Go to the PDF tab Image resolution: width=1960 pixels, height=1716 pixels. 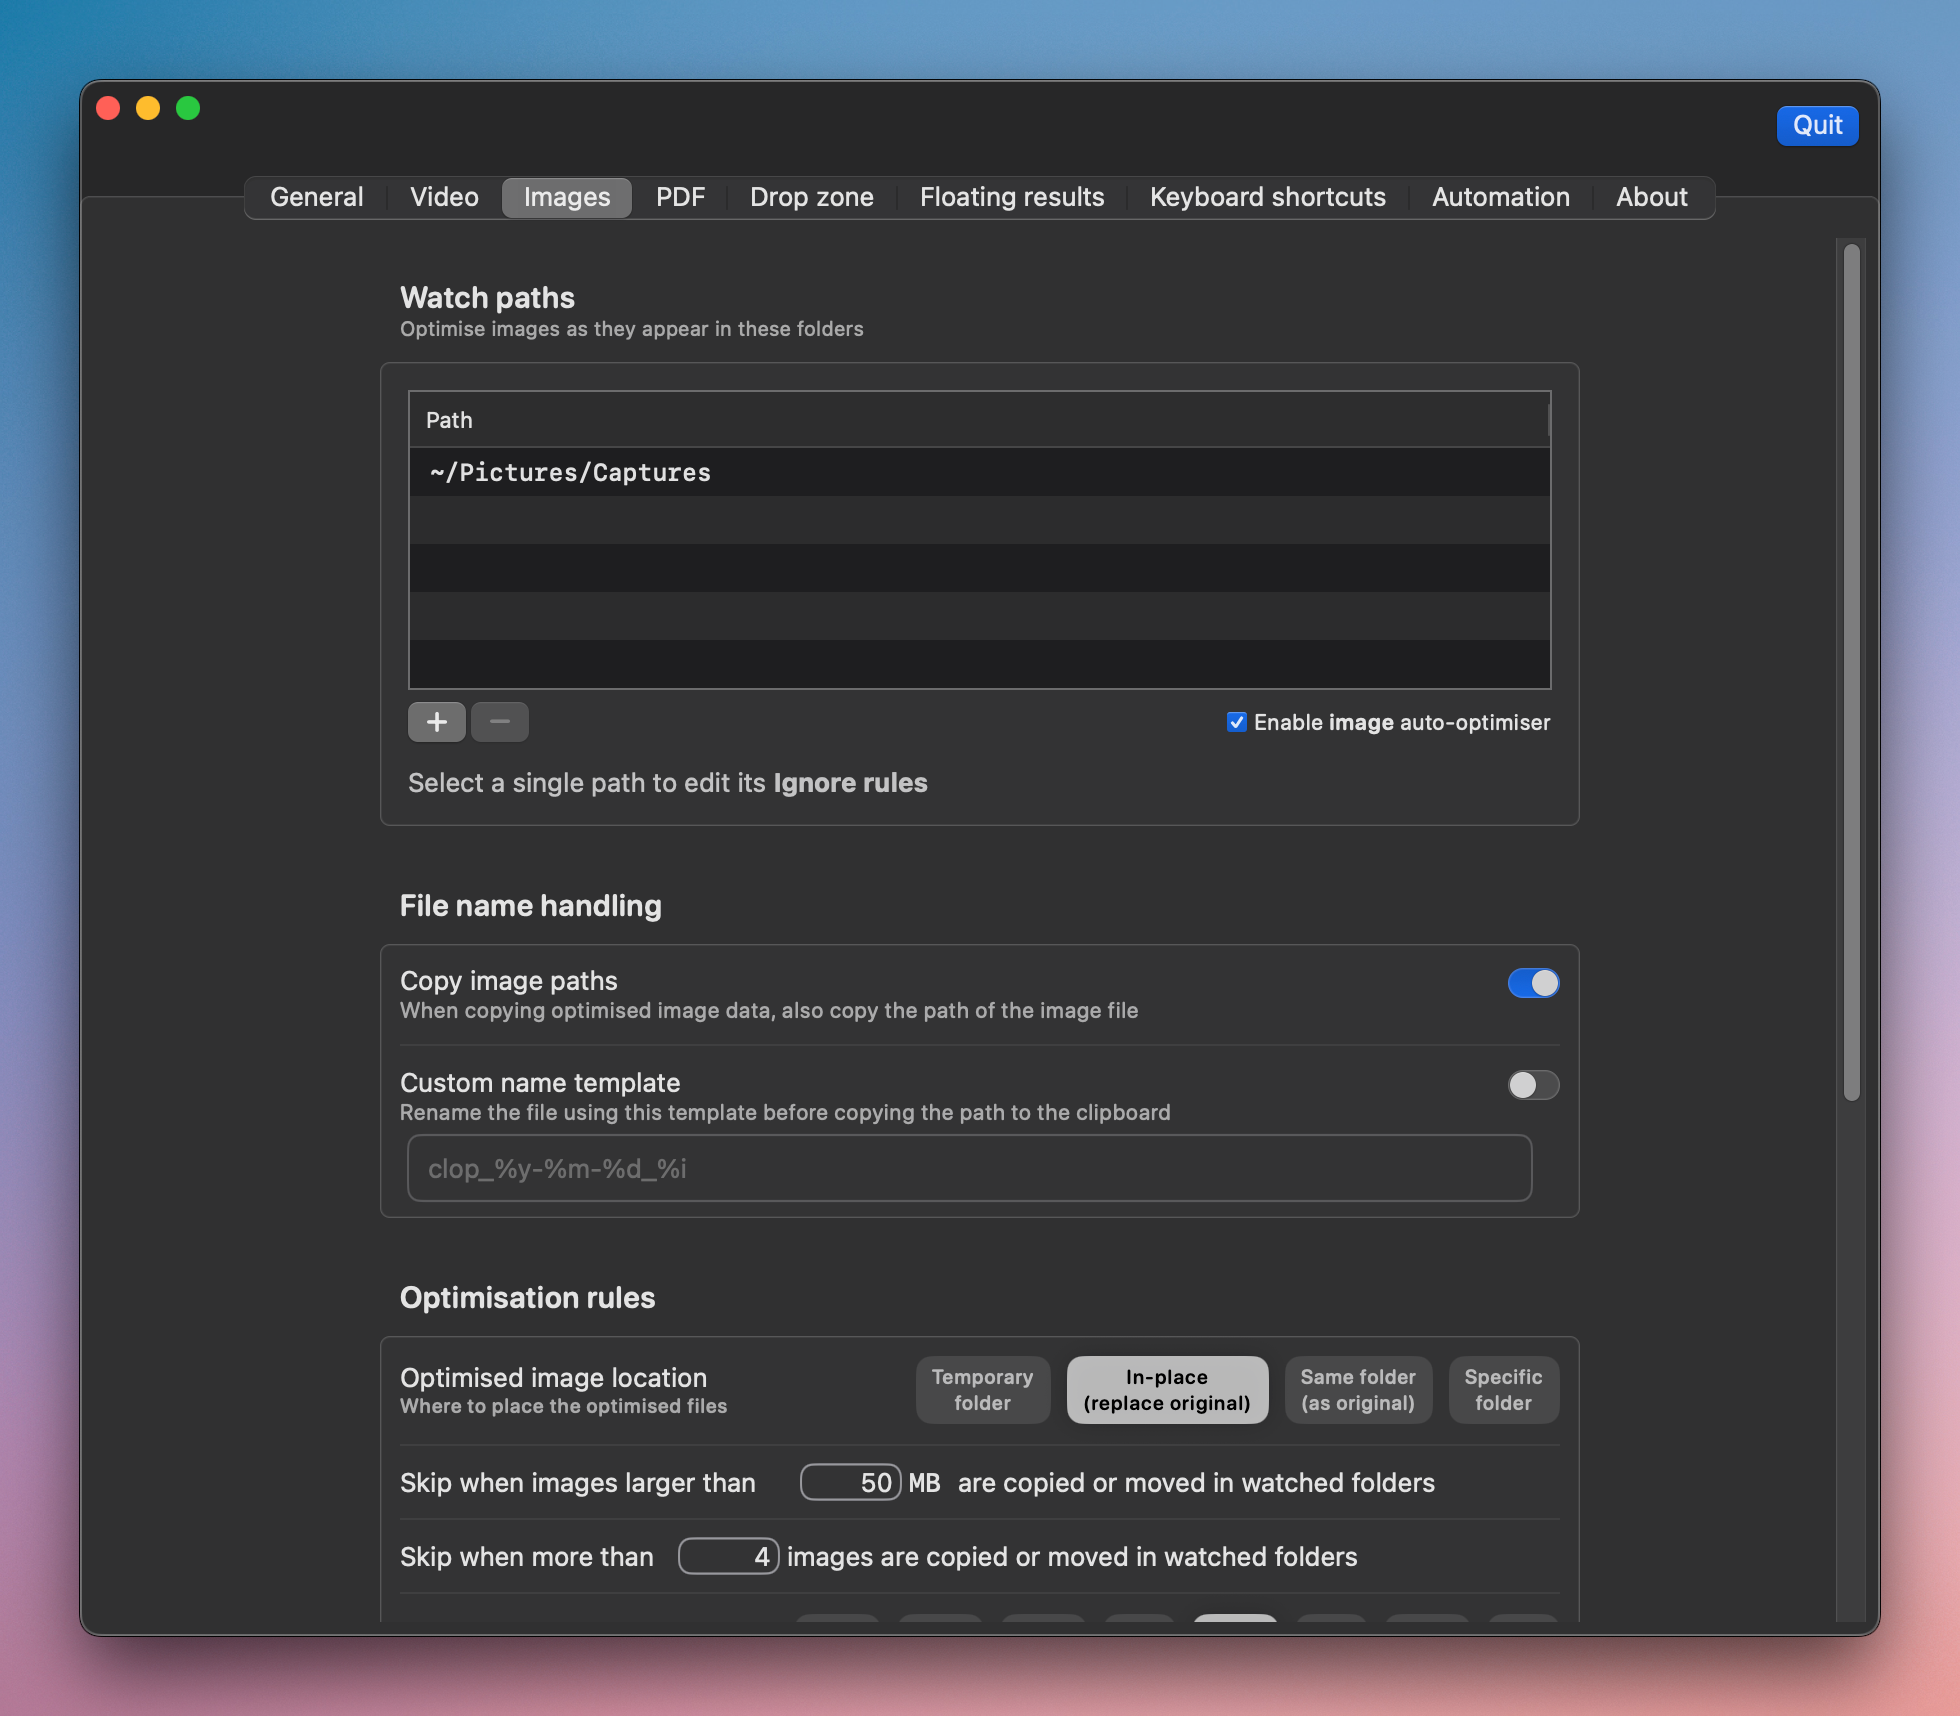(680, 197)
